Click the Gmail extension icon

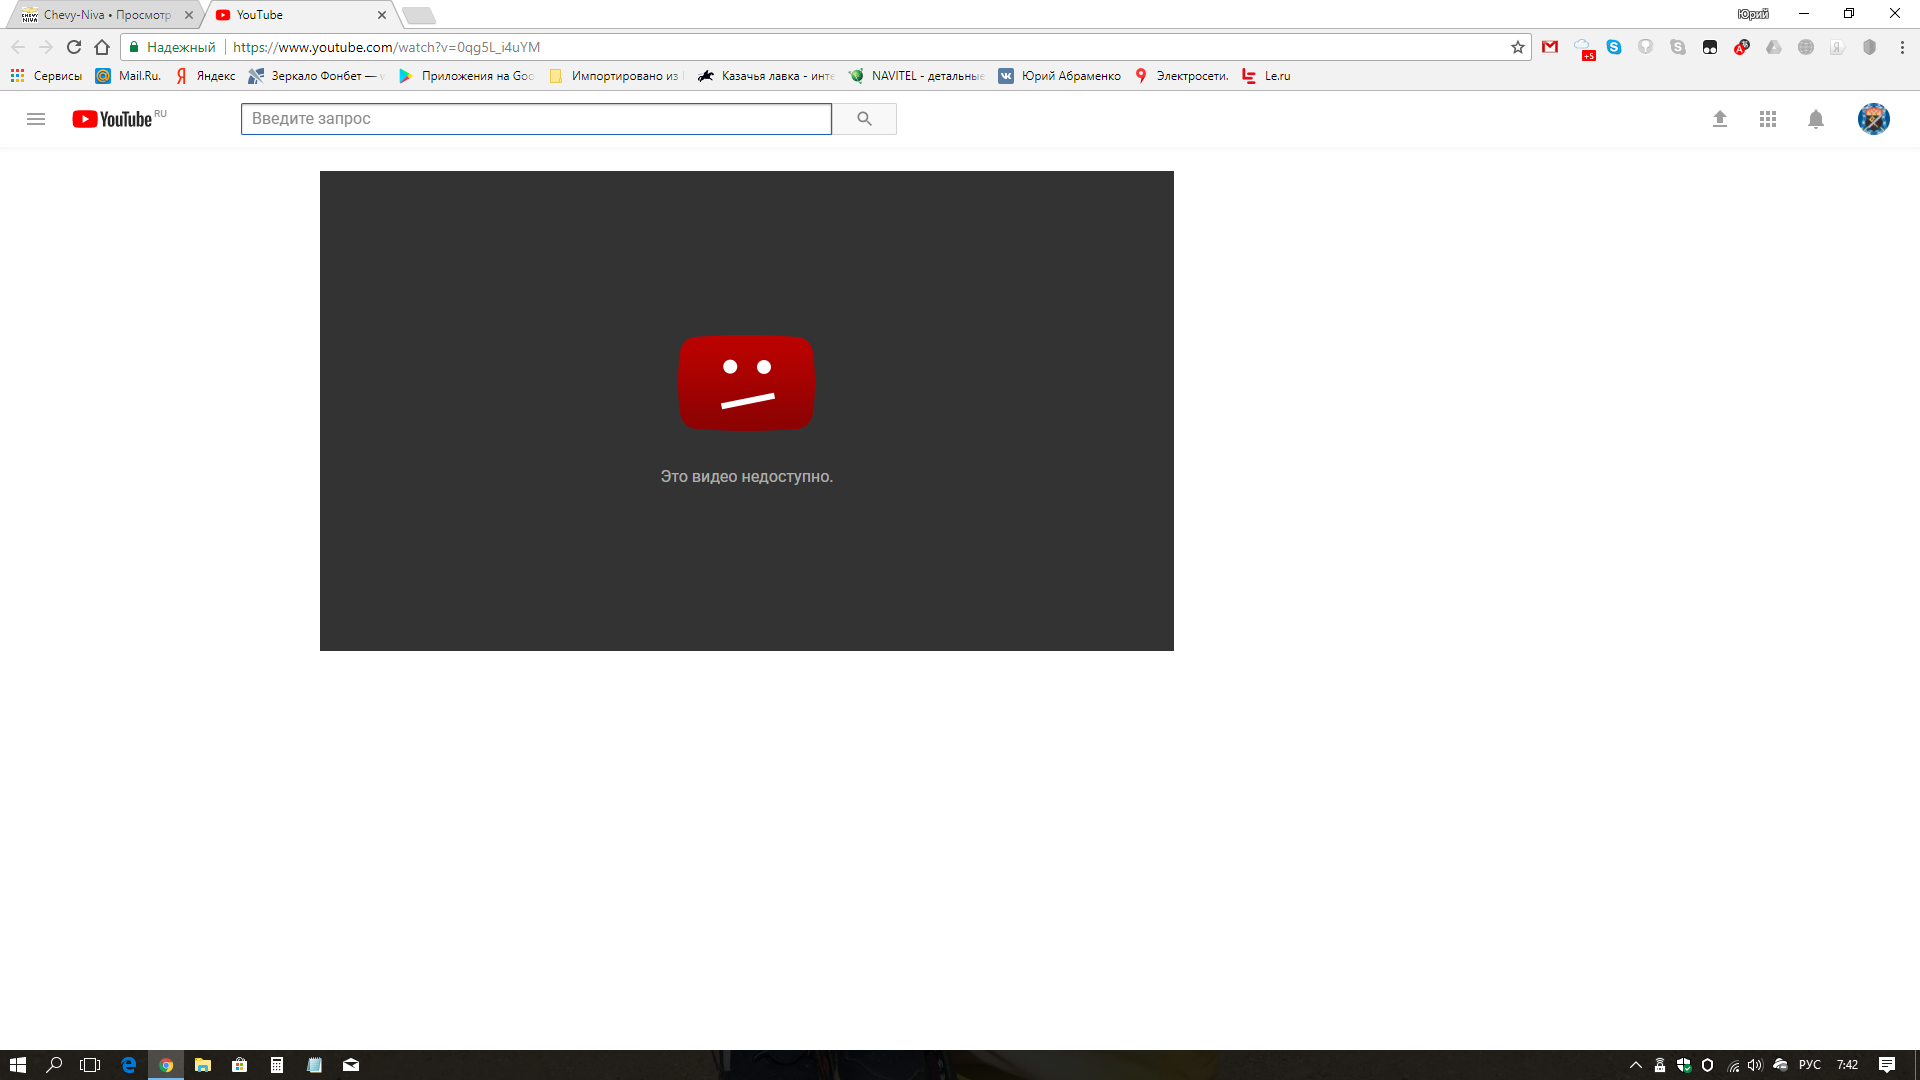point(1550,47)
